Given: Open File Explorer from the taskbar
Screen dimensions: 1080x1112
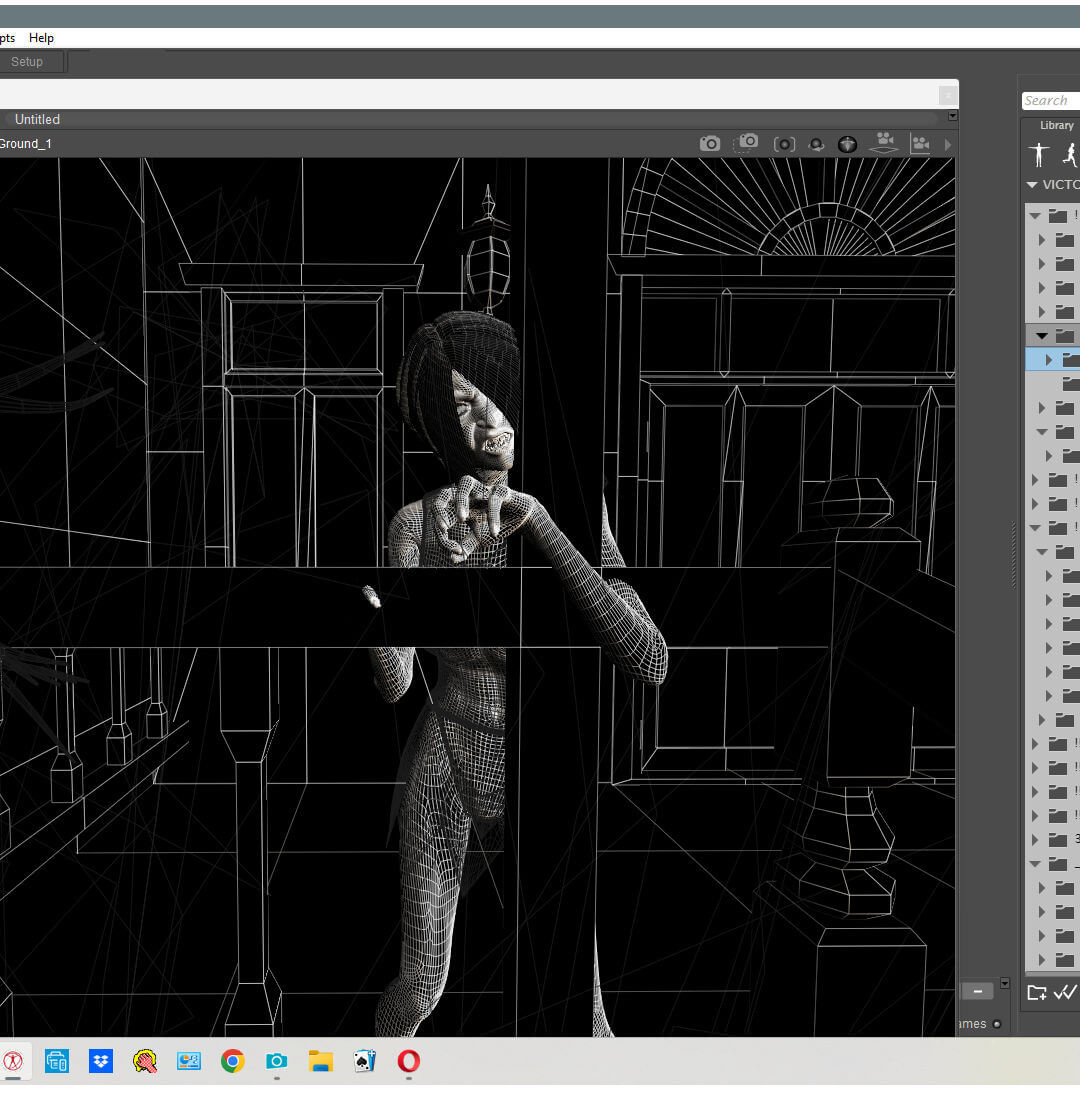Looking at the screenshot, I should click(x=321, y=1061).
